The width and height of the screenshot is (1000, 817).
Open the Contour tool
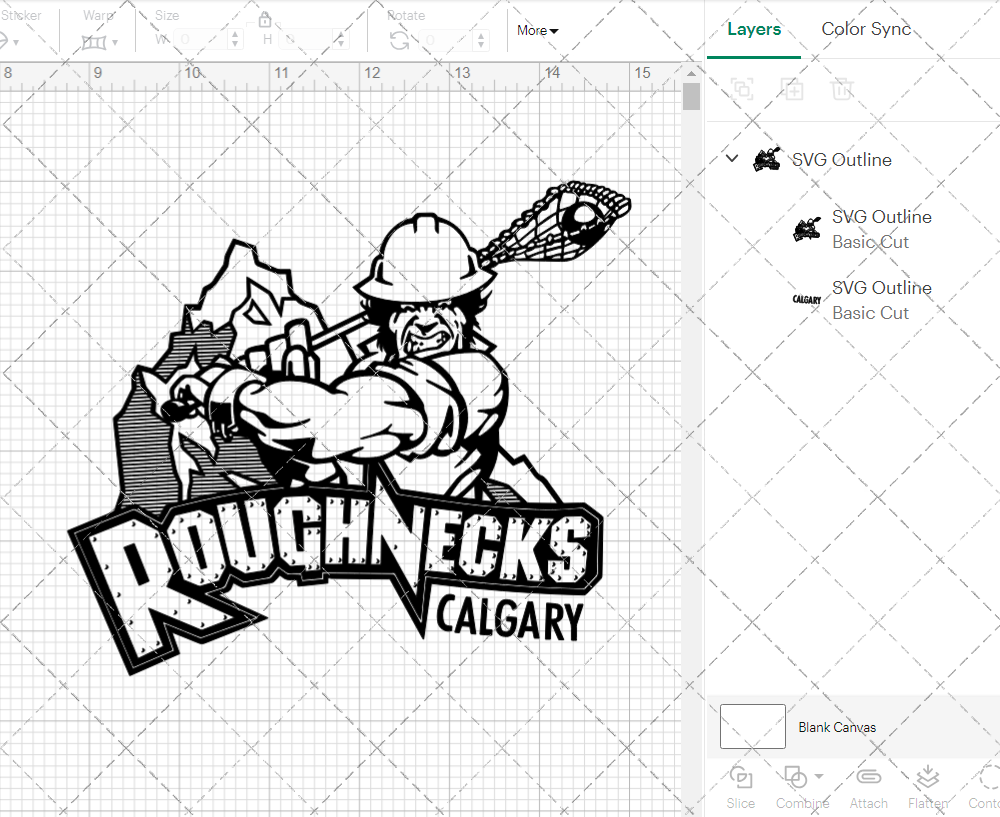click(x=985, y=786)
